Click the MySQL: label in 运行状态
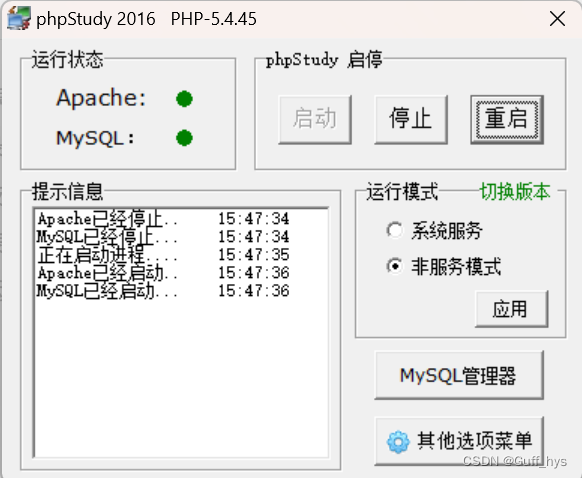This screenshot has height=478, width=582. pos(95,138)
